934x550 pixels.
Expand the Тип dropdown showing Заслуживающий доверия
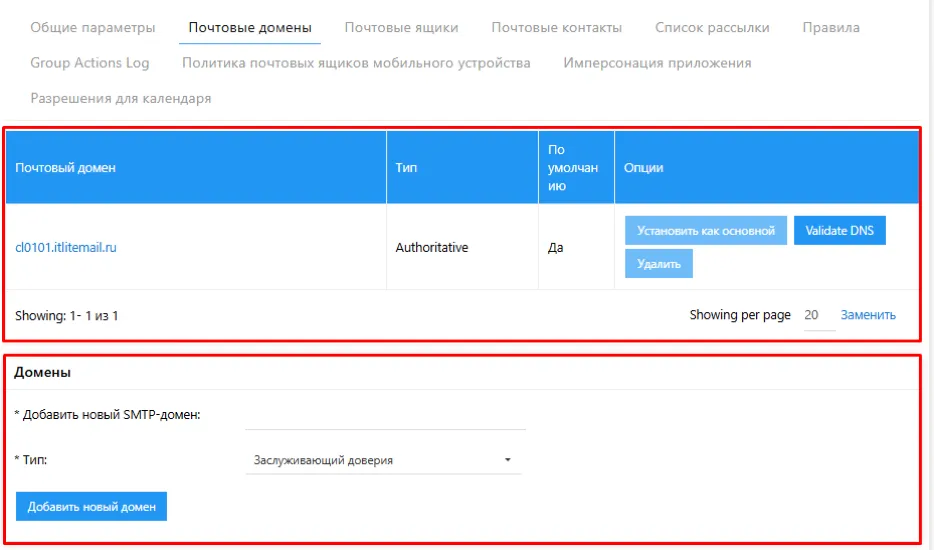pos(383,460)
